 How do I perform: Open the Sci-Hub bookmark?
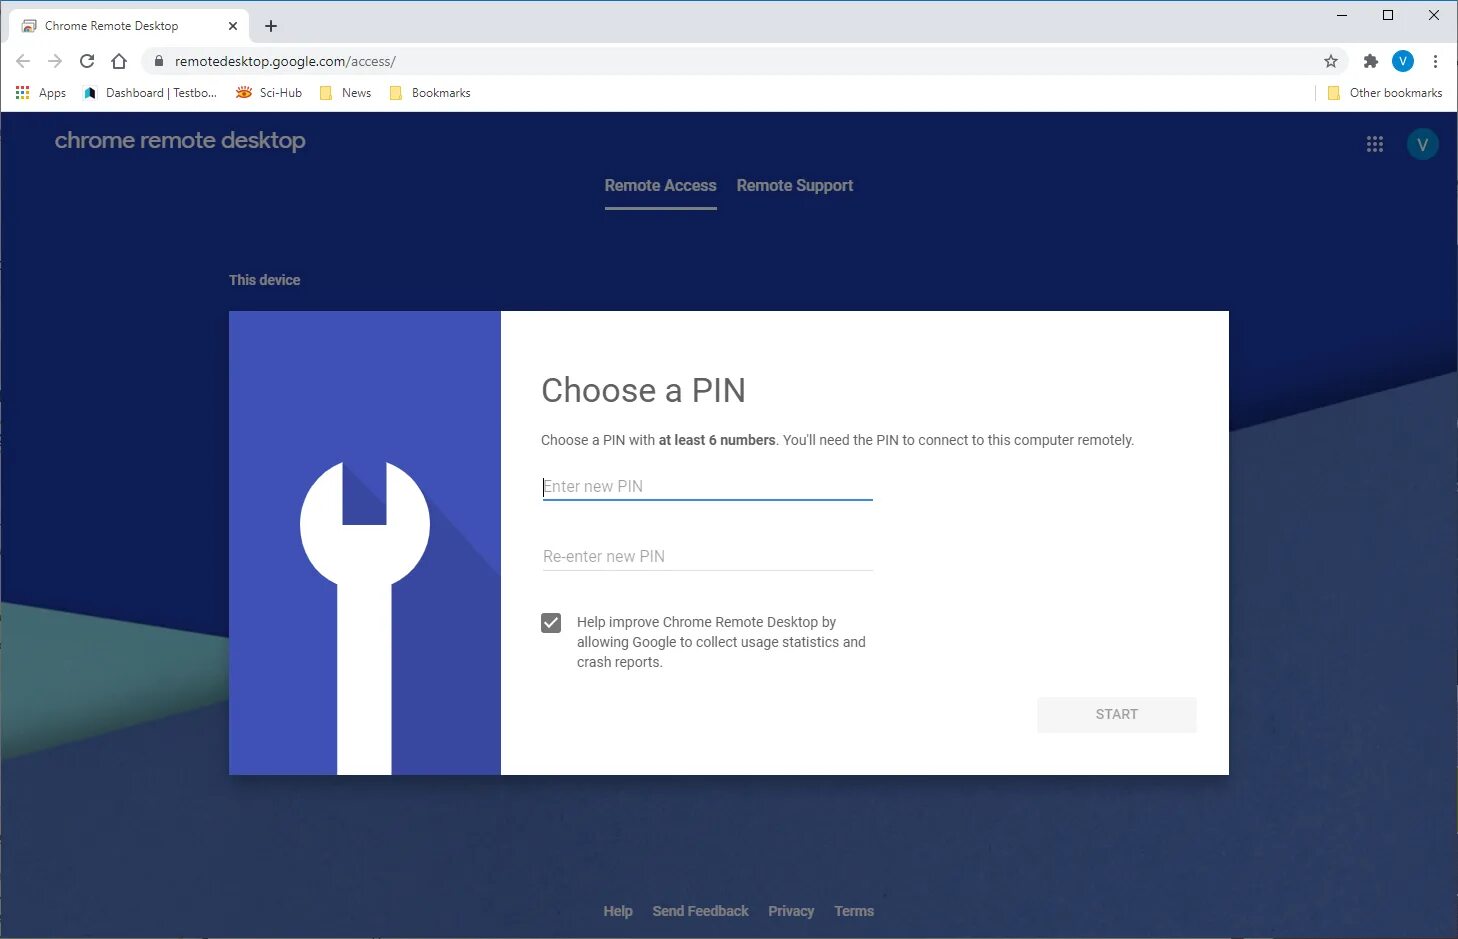[x=269, y=93]
